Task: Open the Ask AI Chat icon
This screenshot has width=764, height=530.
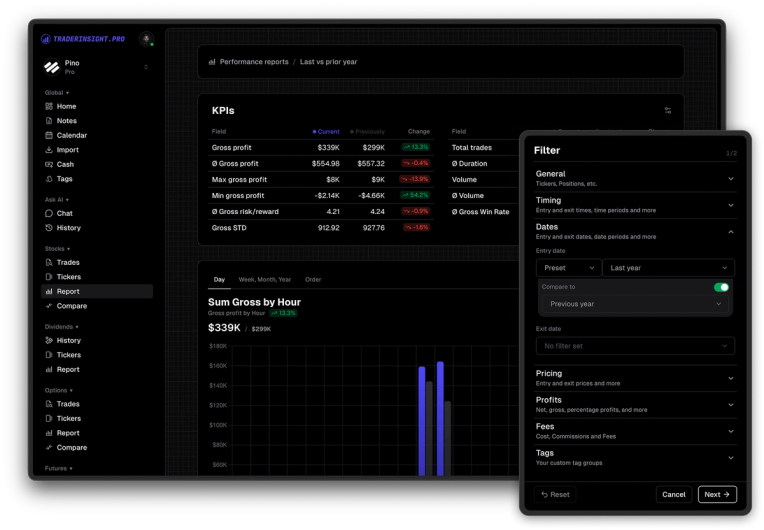Action: (x=49, y=213)
